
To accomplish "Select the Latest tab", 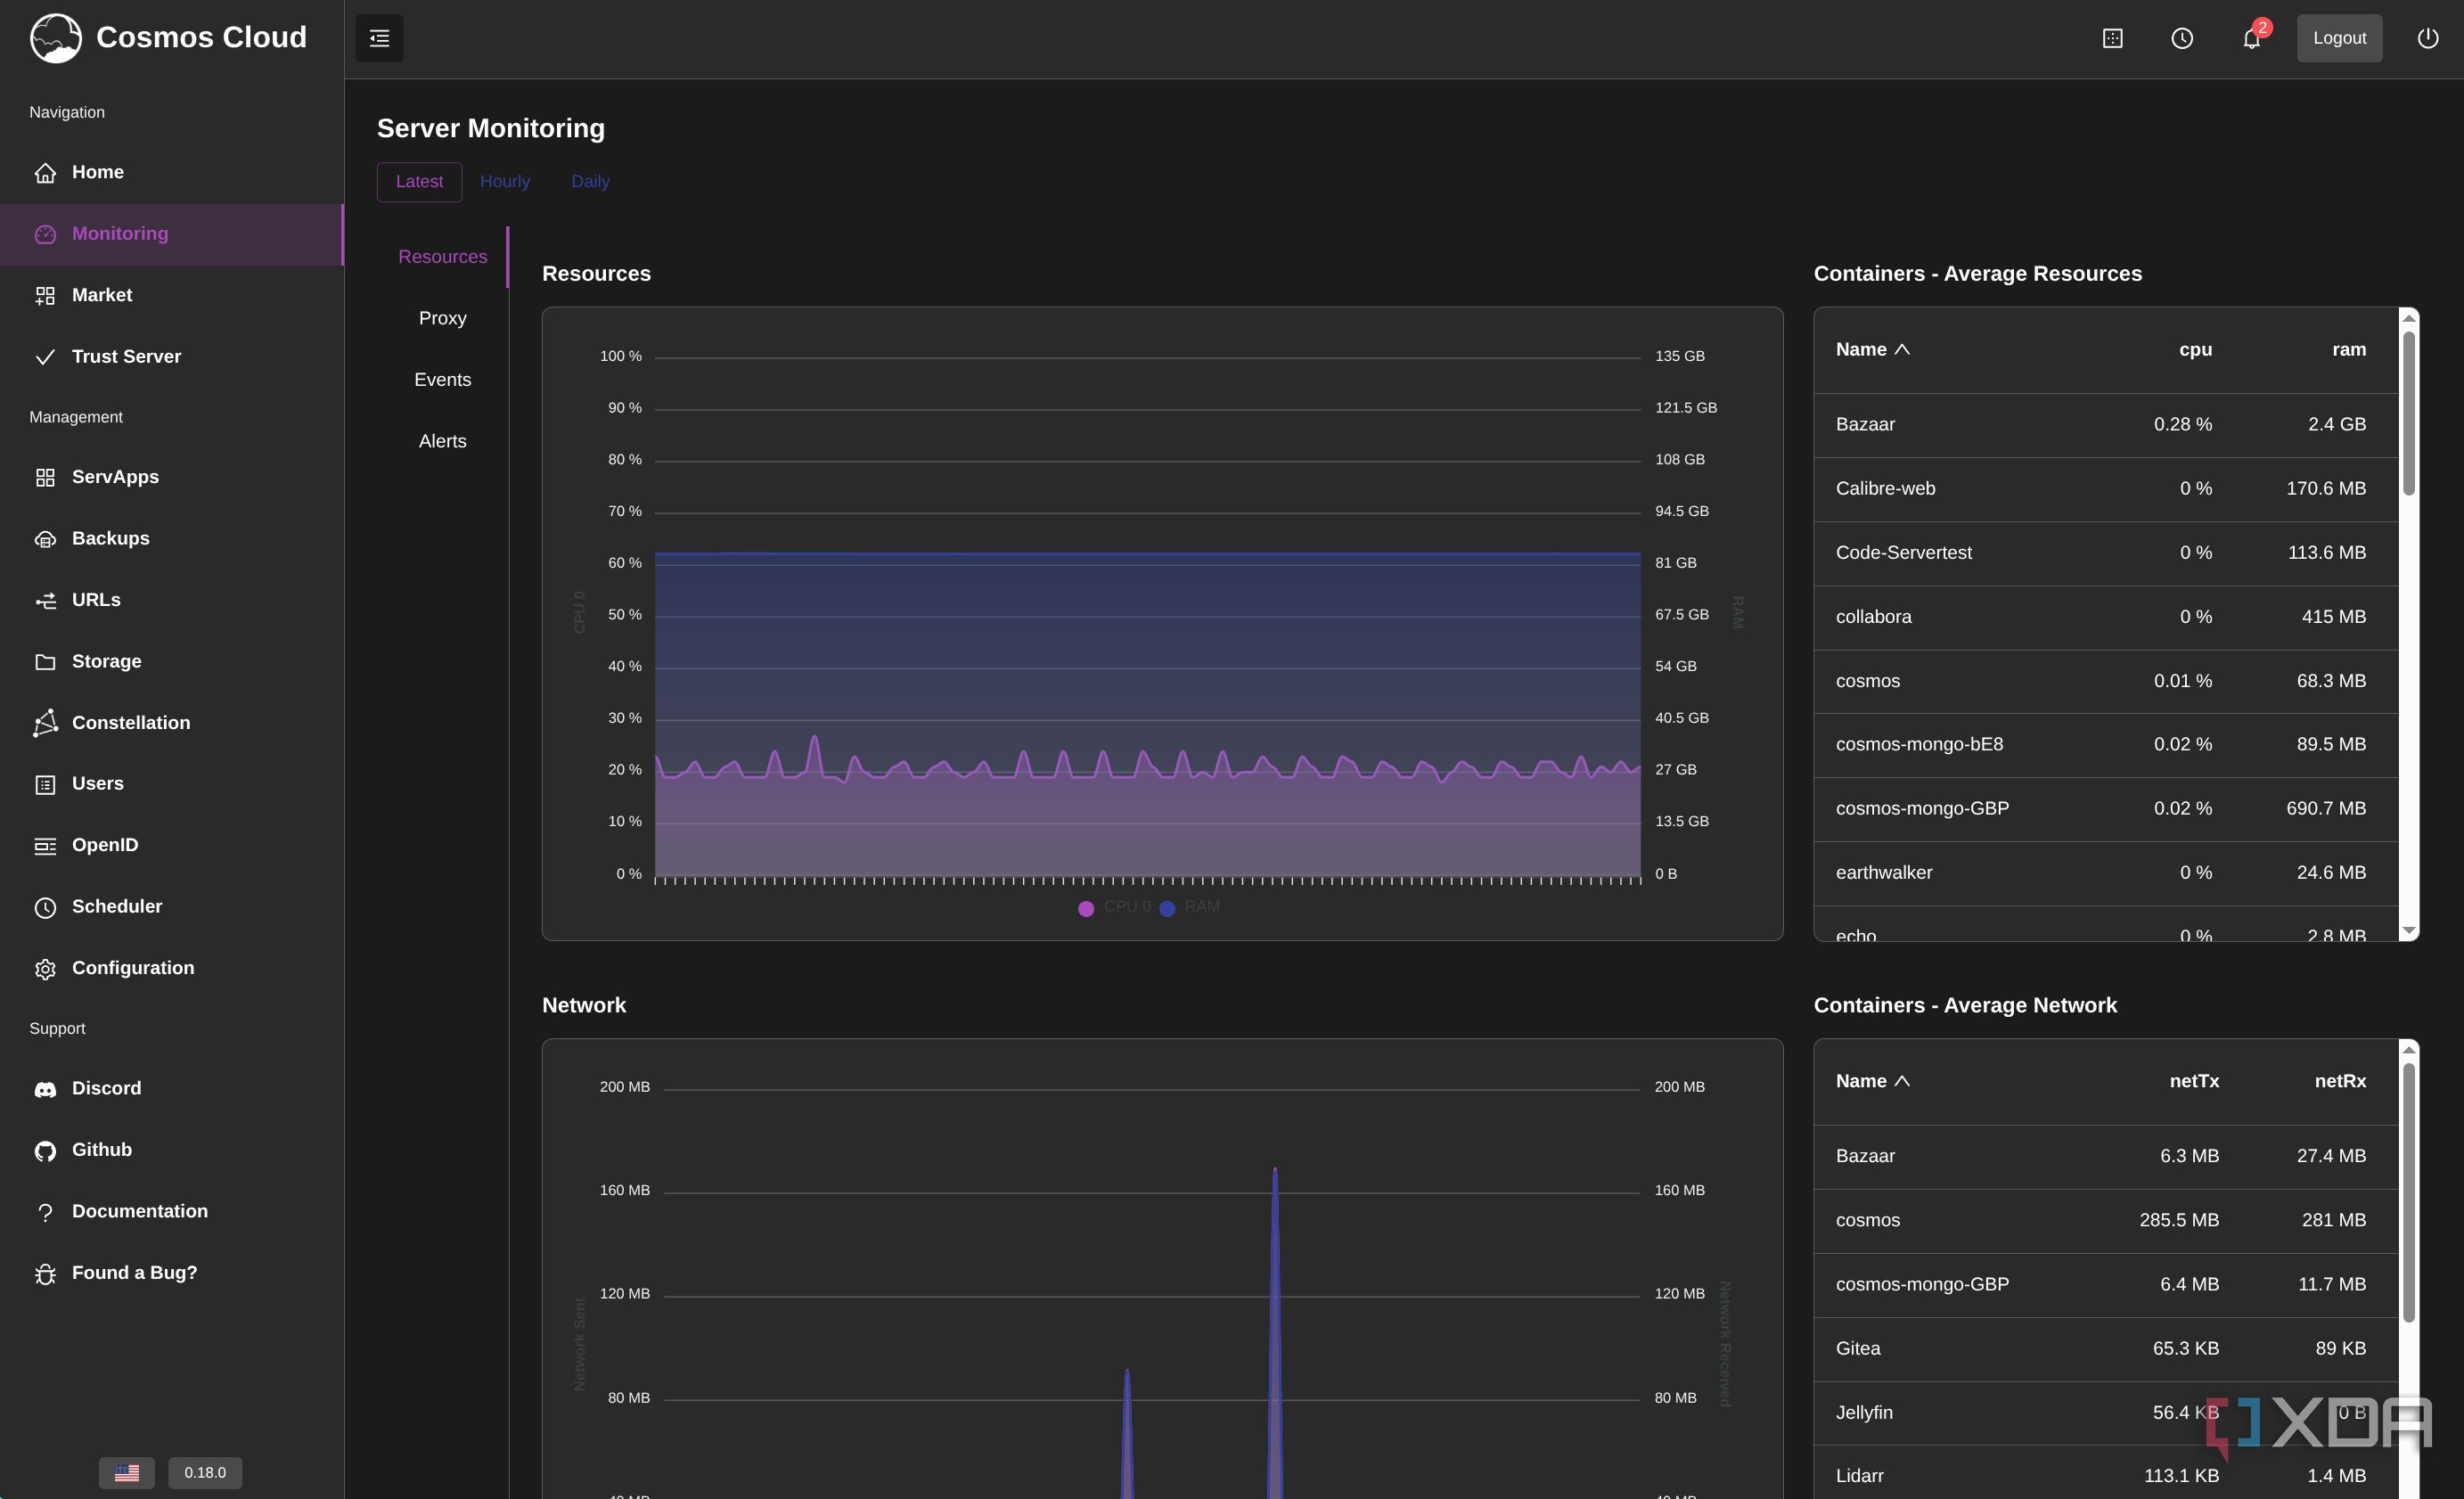I will point(419,181).
